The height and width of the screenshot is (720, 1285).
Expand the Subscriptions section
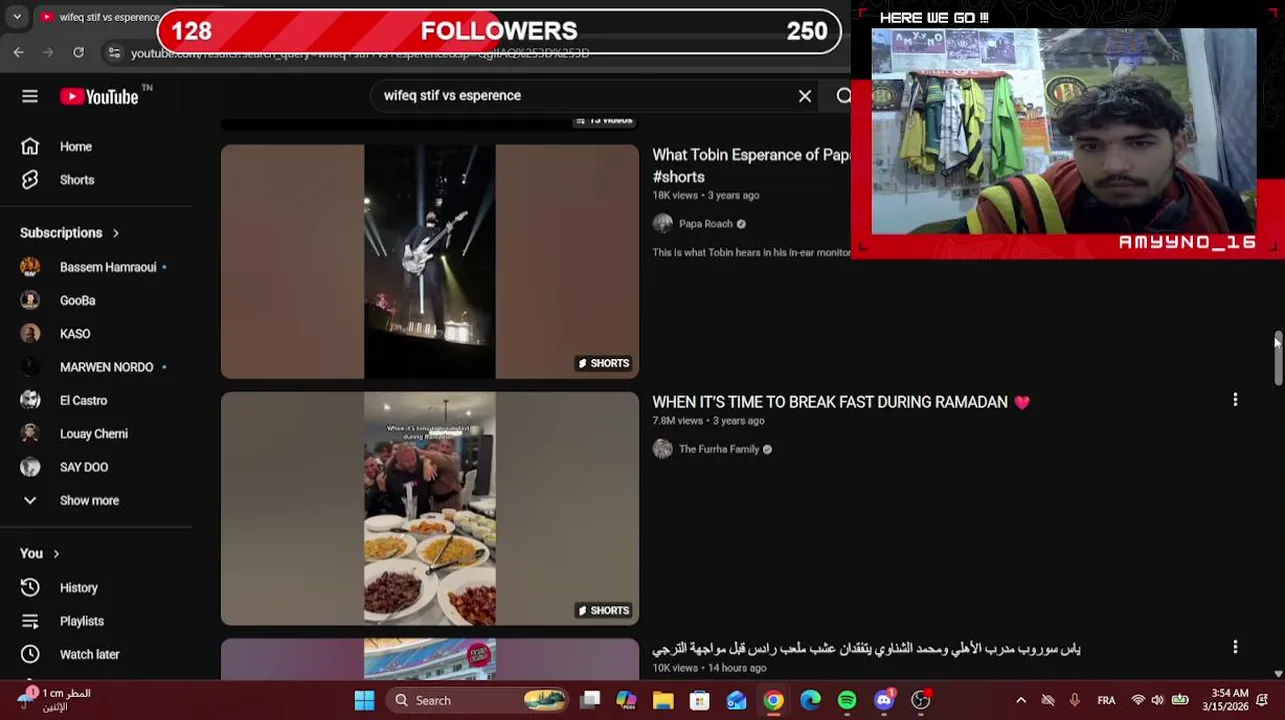pyautogui.click(x=70, y=233)
